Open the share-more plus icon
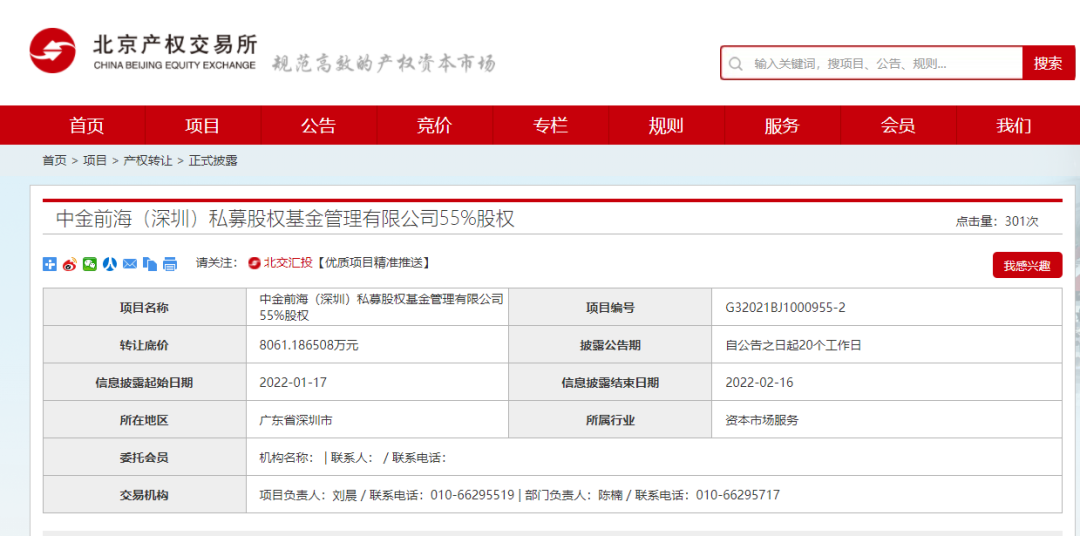The image size is (1080, 536). [x=50, y=263]
